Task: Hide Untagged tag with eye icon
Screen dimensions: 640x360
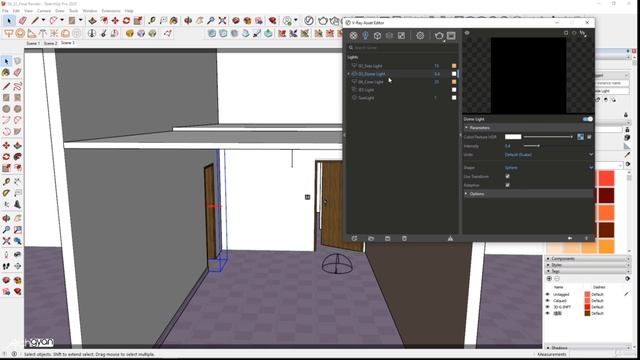Action: [548, 294]
